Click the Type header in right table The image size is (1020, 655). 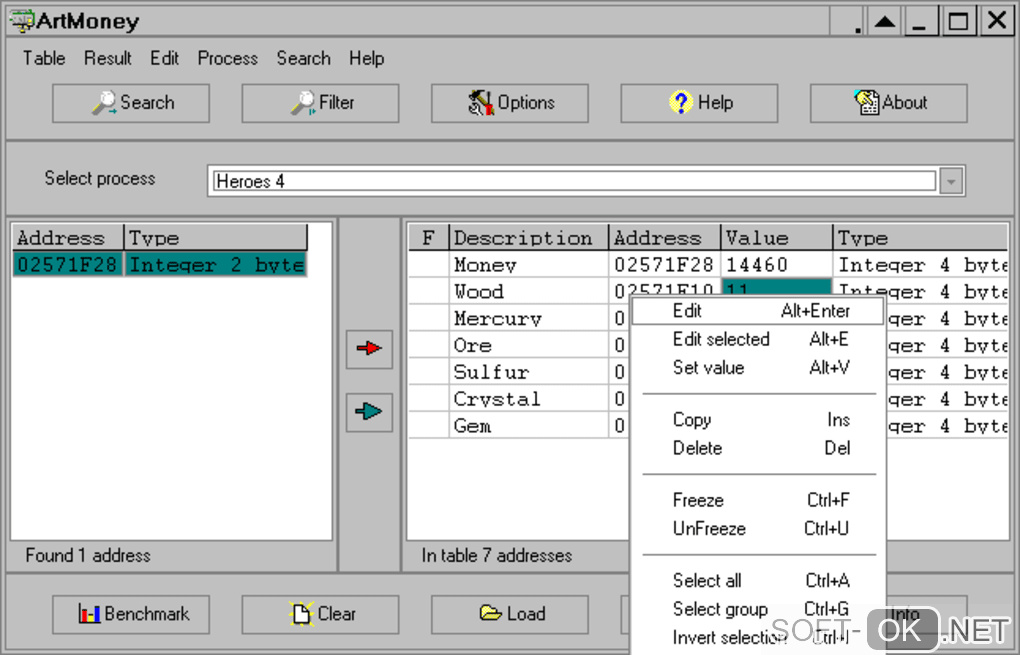pos(920,237)
